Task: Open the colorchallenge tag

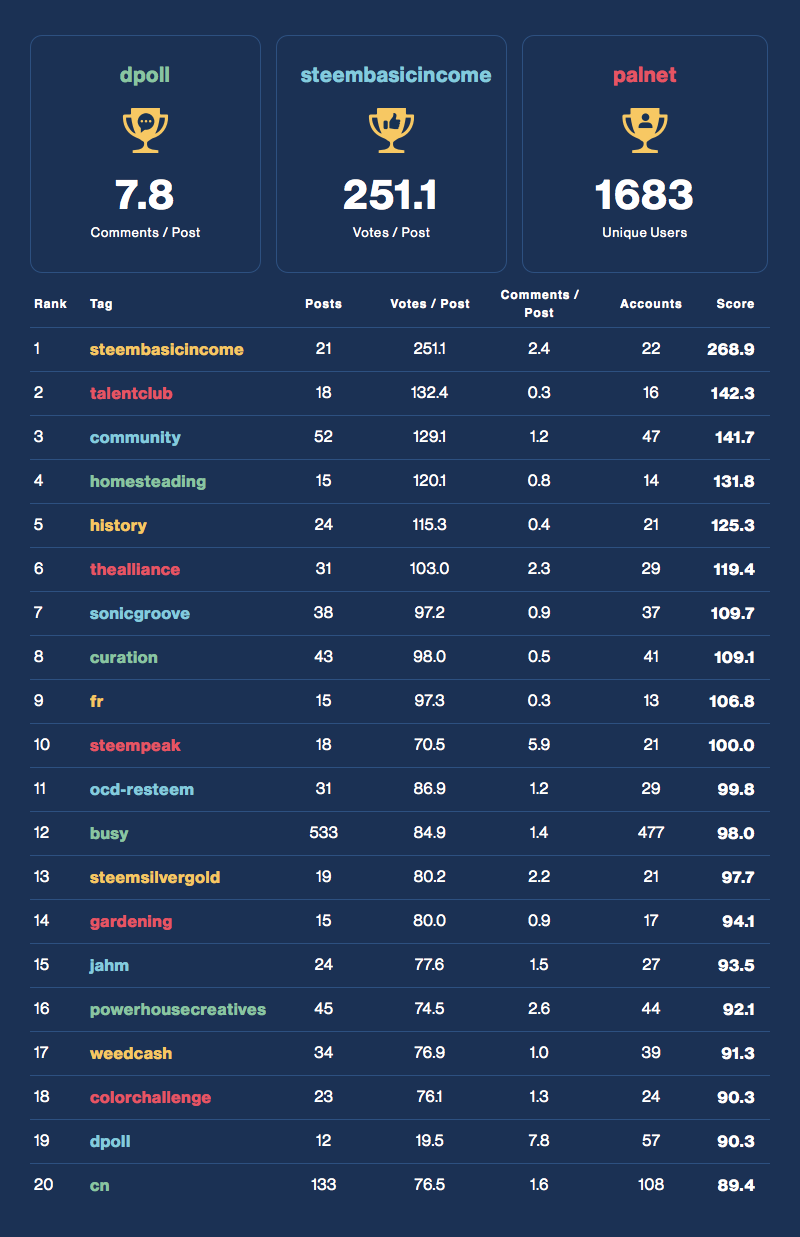Action: [150, 1097]
